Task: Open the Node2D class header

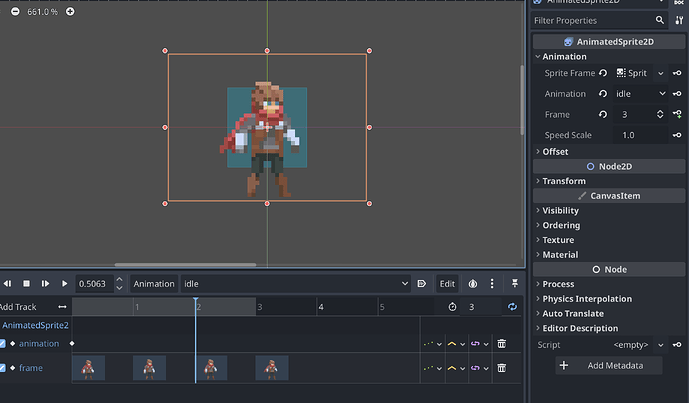Action: (609, 166)
